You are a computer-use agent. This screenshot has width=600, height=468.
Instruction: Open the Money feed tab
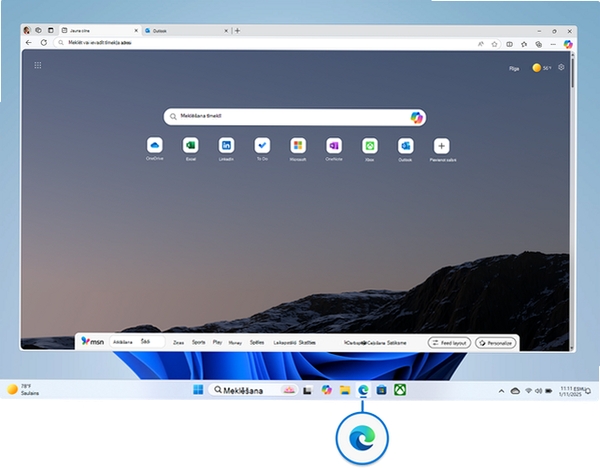(x=235, y=343)
